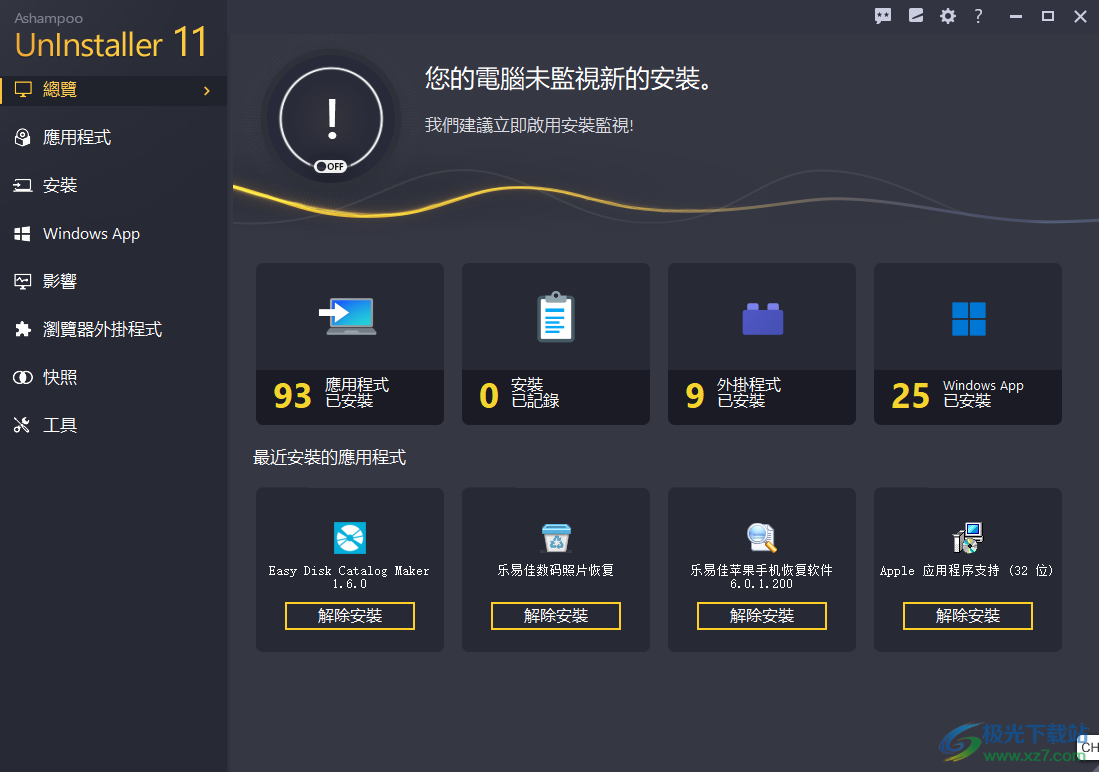Click the chart monitor icon beside 影響
This screenshot has width=1099, height=772.
pyautogui.click(x=22, y=281)
